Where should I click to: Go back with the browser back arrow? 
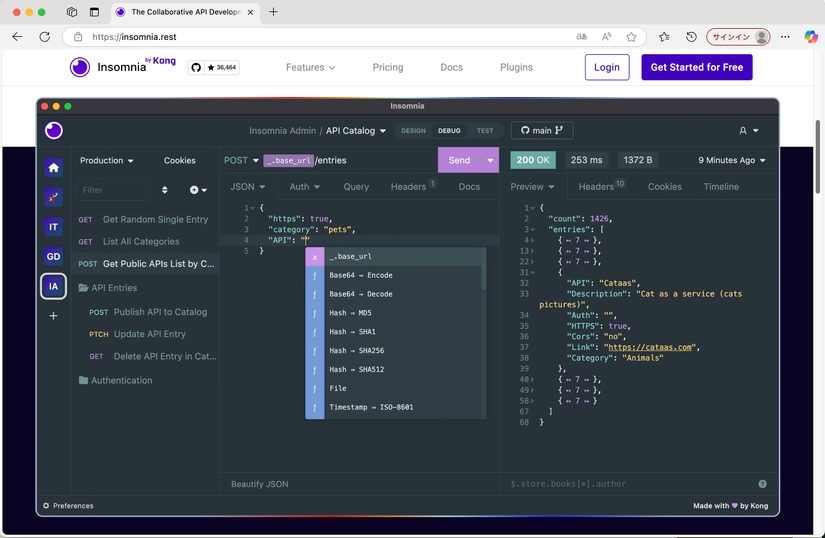17,37
